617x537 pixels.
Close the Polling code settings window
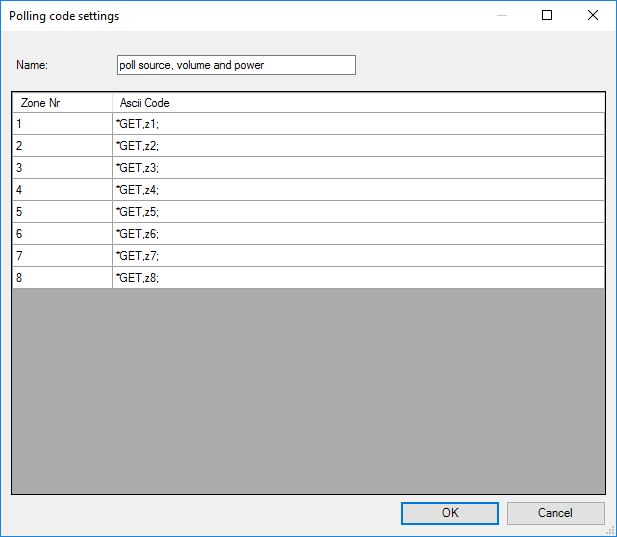[593, 16]
